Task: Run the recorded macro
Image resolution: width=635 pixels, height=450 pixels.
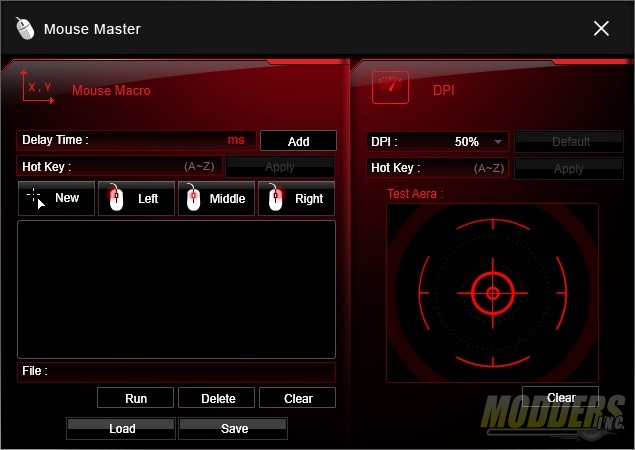Action: click(x=136, y=398)
